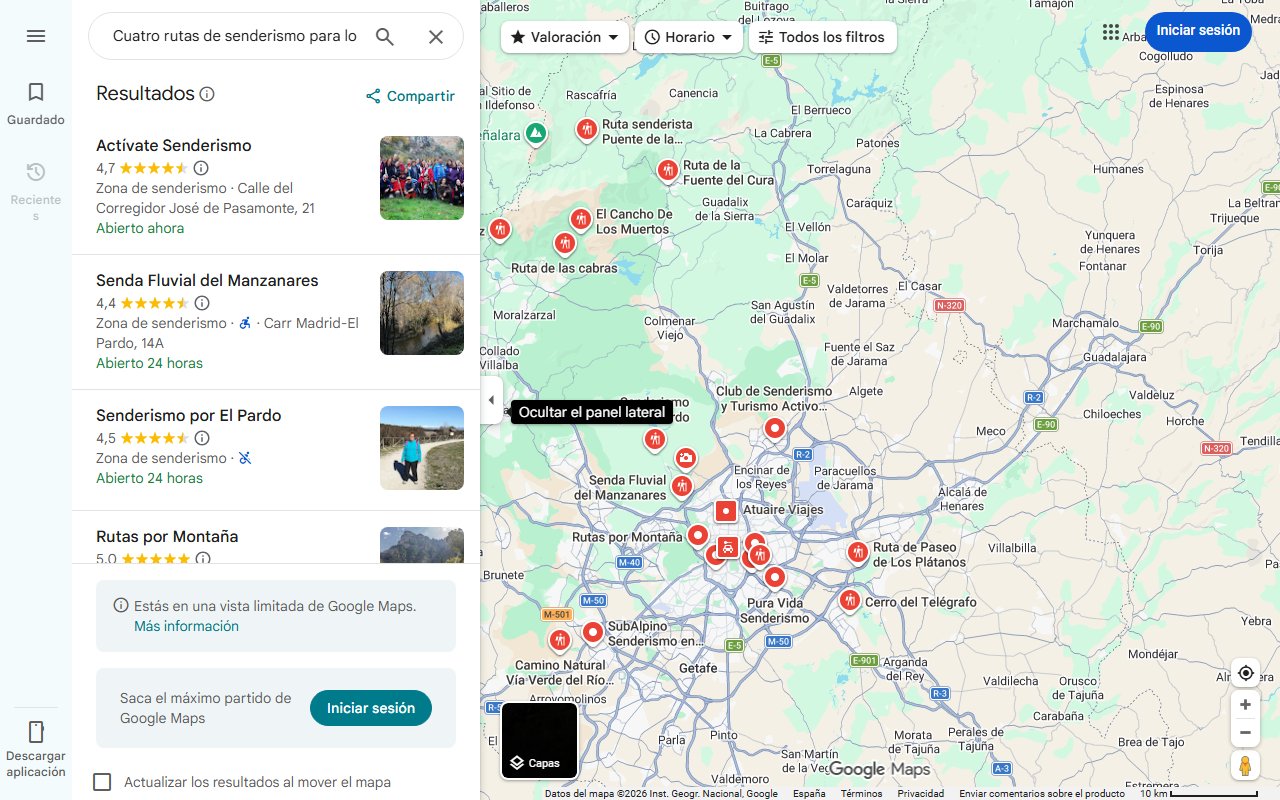Click the Descargar aplicación icon
Viewport: 1280px width, 800px height.
[x=36, y=733]
